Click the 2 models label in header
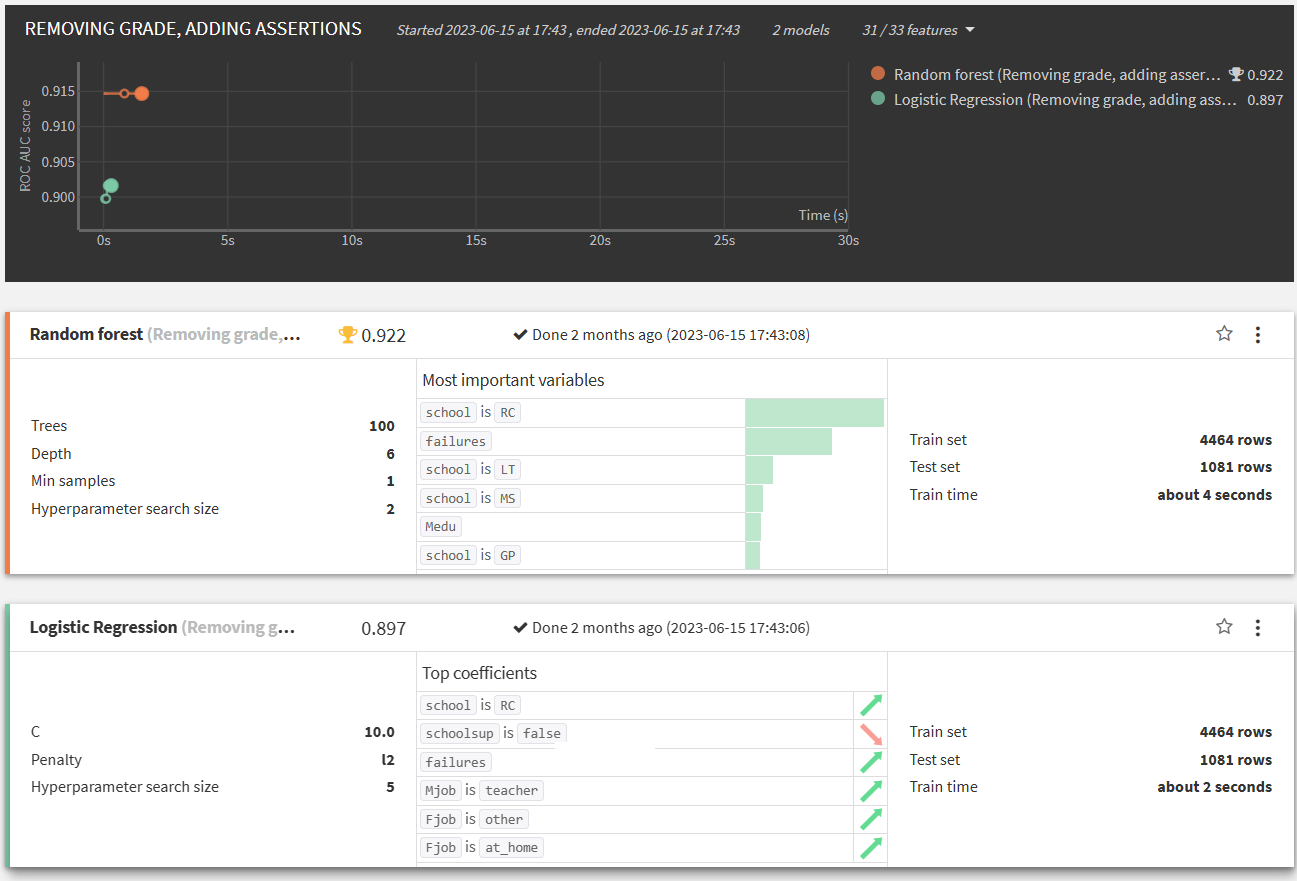Viewport: 1297px width, 881px height. click(x=801, y=30)
